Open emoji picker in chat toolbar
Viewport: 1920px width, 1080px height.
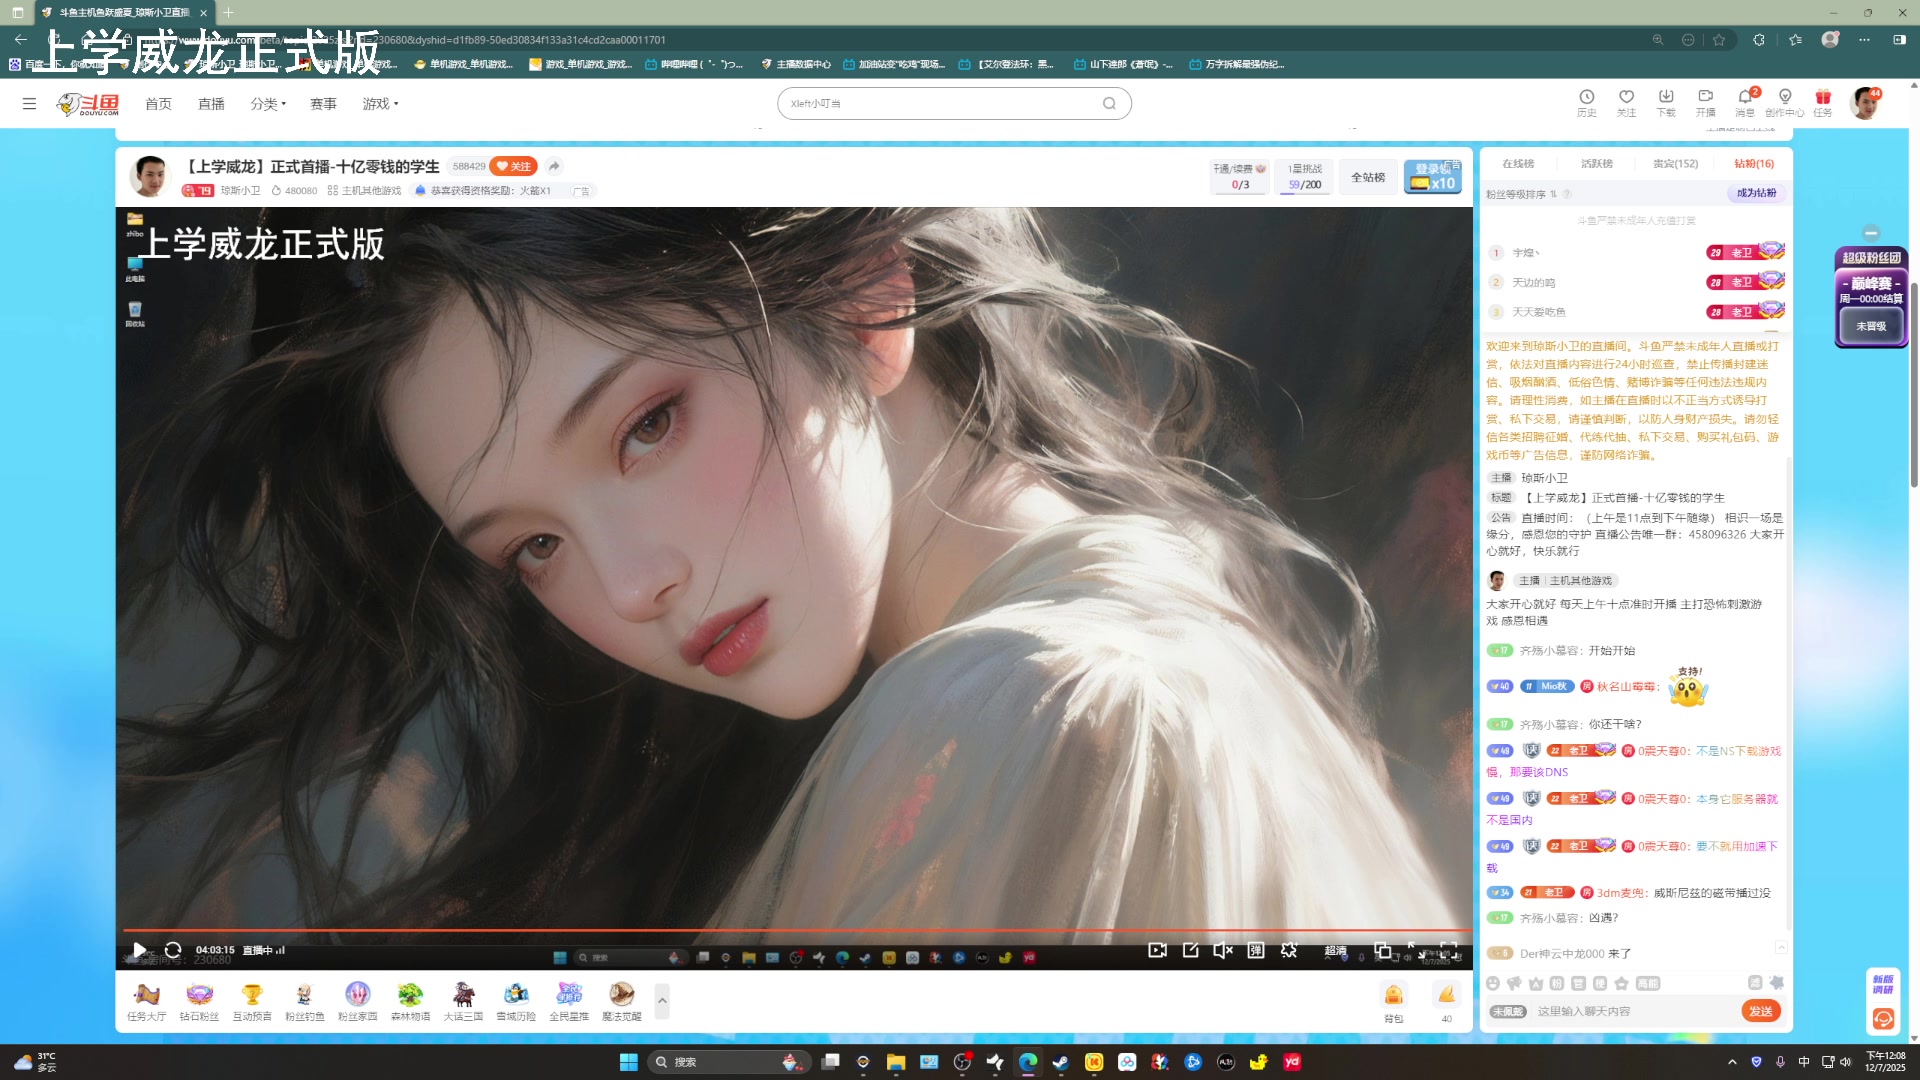tap(1493, 983)
